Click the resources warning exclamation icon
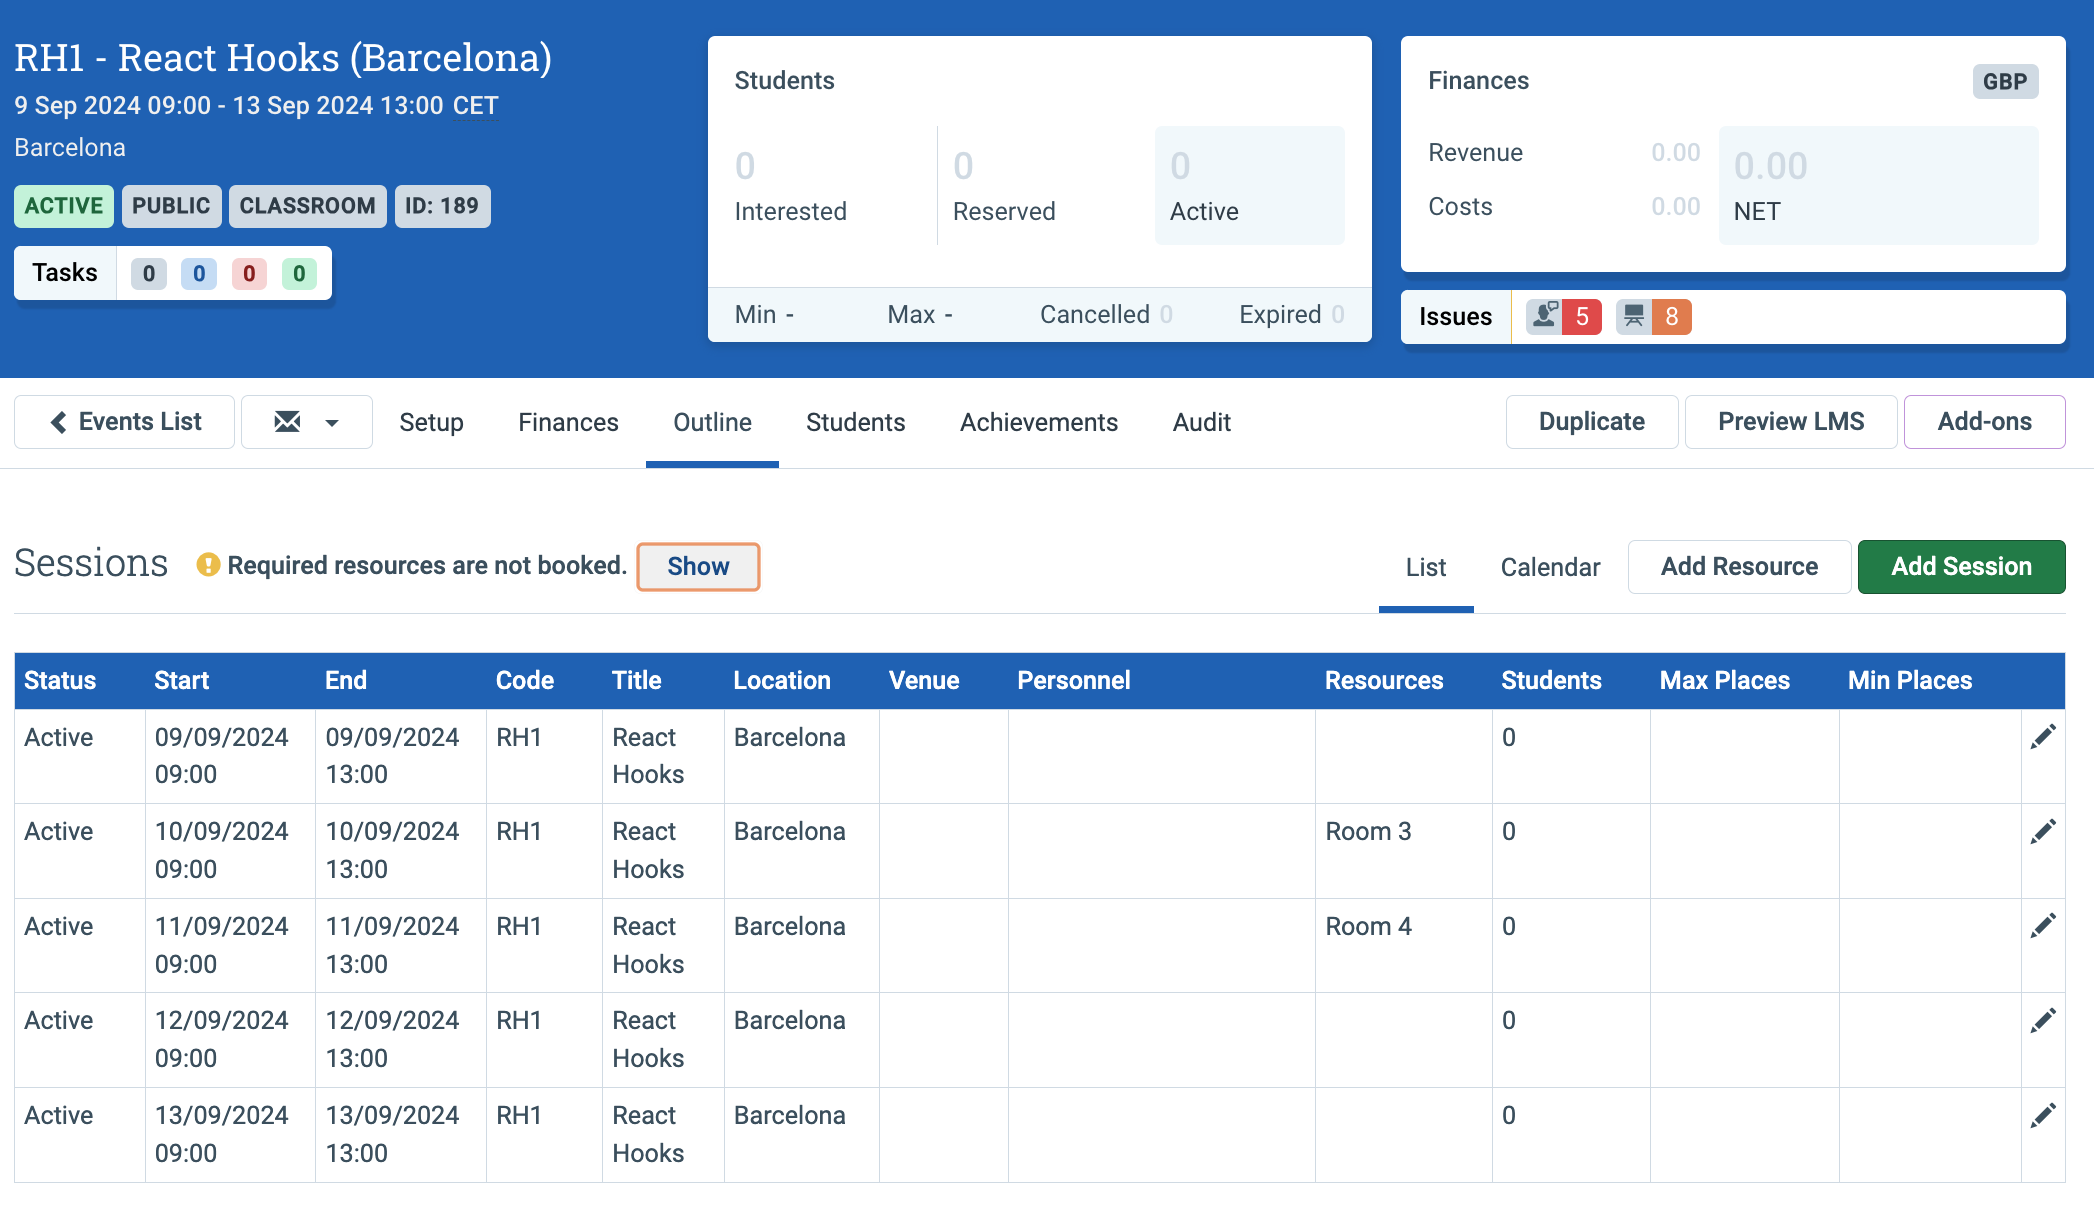Viewport: 2094px width, 1208px height. (208, 565)
